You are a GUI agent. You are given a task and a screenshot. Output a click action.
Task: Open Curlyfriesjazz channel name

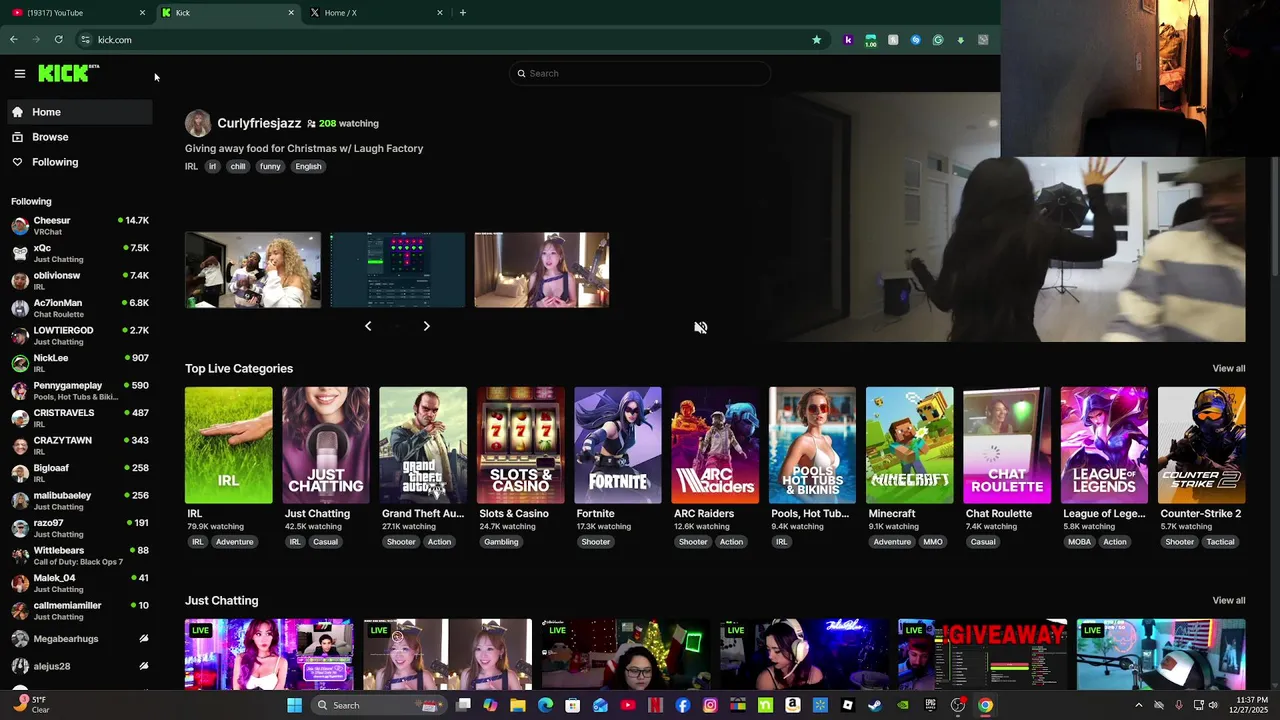coord(259,123)
